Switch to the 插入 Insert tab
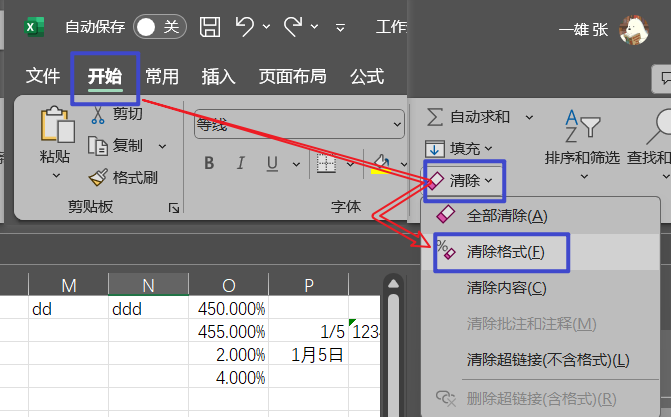The width and height of the screenshot is (671, 417). tap(218, 77)
